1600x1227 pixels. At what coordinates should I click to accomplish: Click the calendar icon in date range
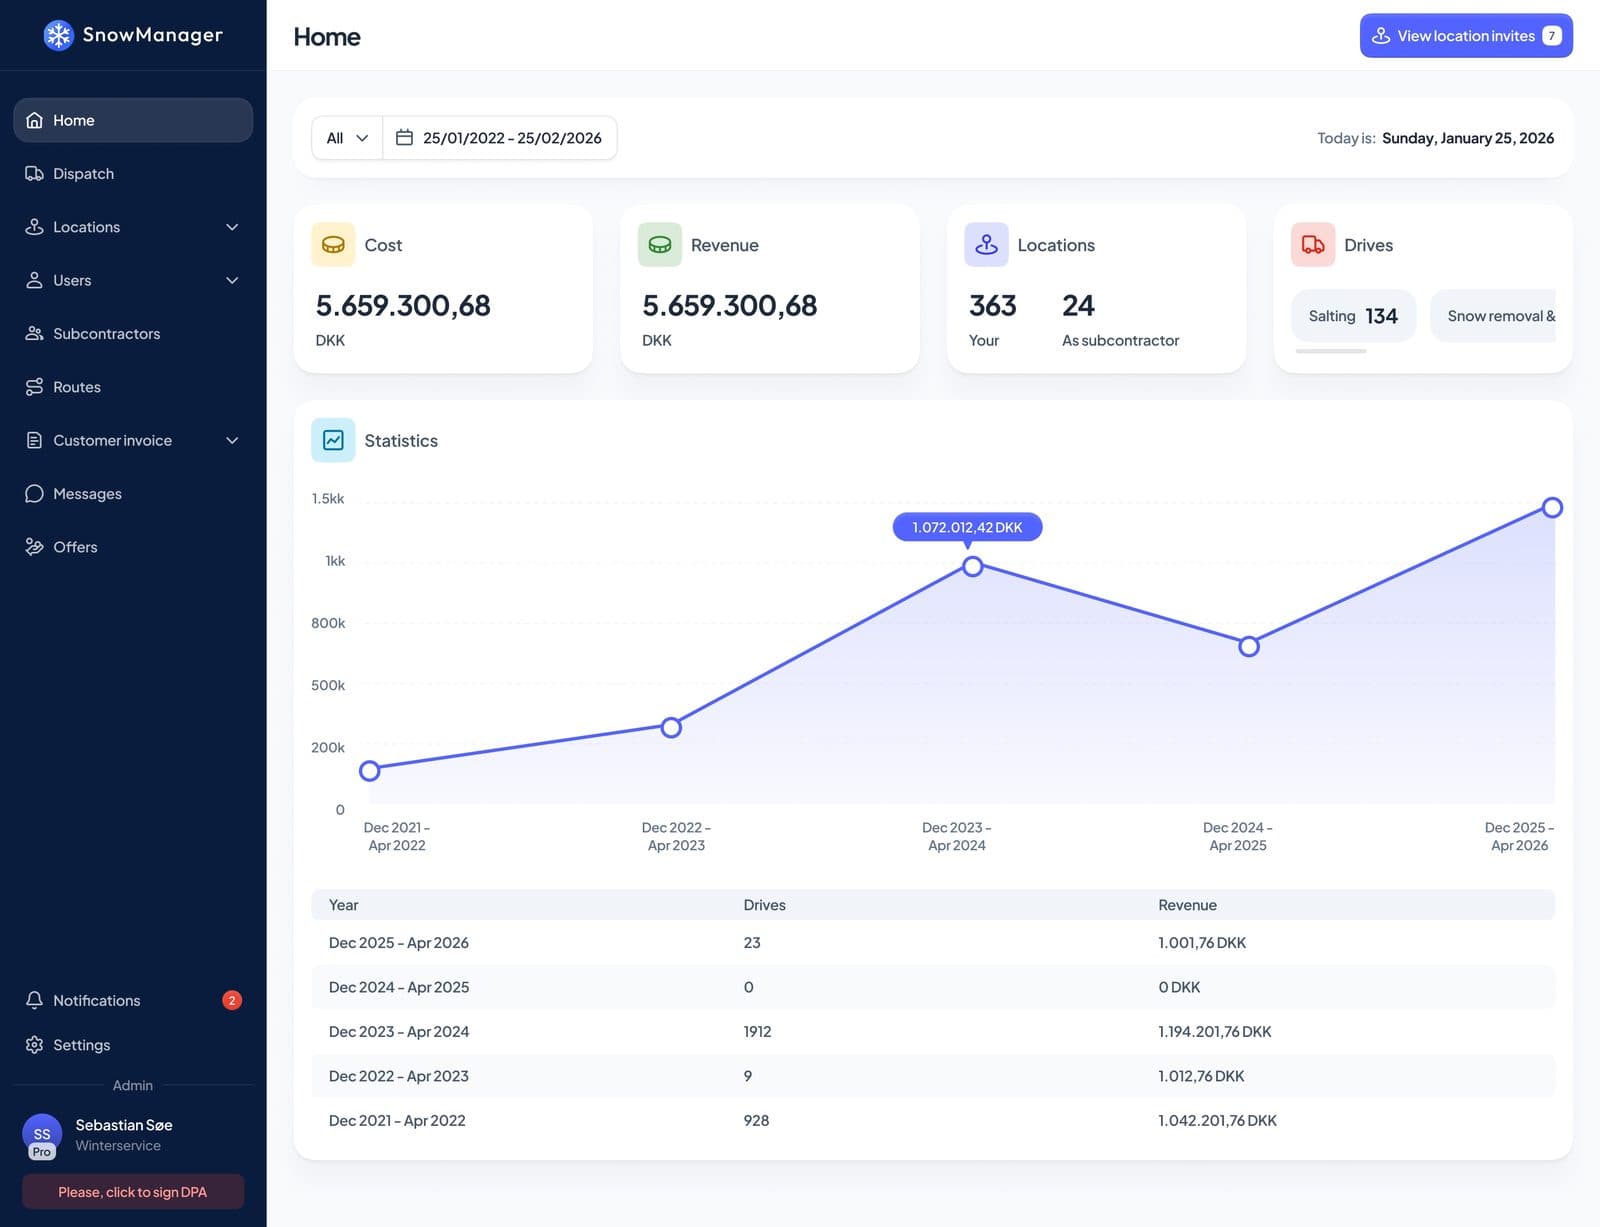[x=404, y=137]
